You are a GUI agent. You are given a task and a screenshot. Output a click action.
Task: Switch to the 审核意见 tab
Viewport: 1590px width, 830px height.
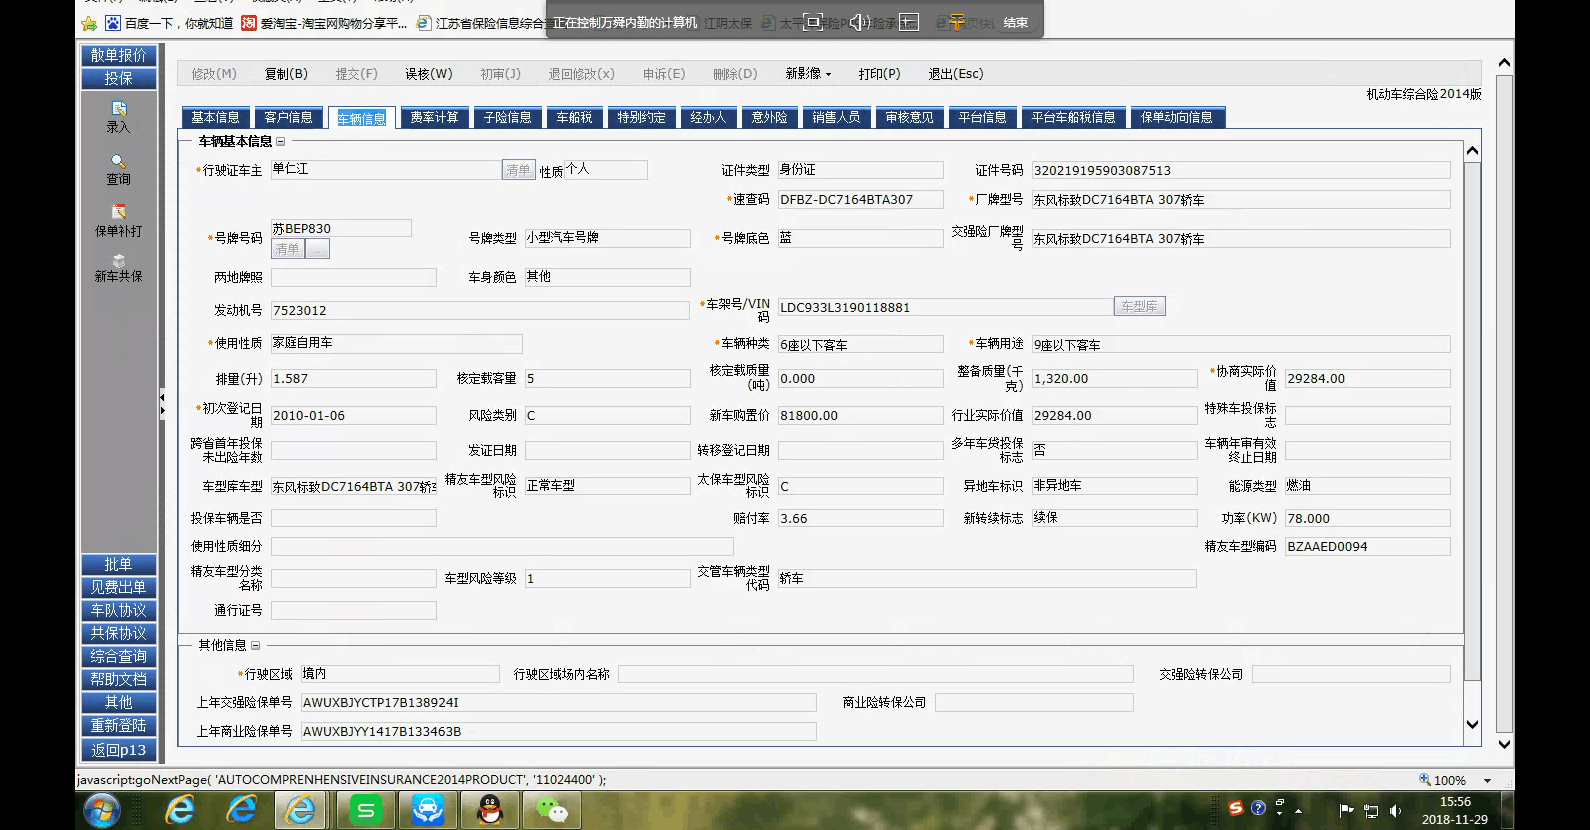click(x=909, y=118)
